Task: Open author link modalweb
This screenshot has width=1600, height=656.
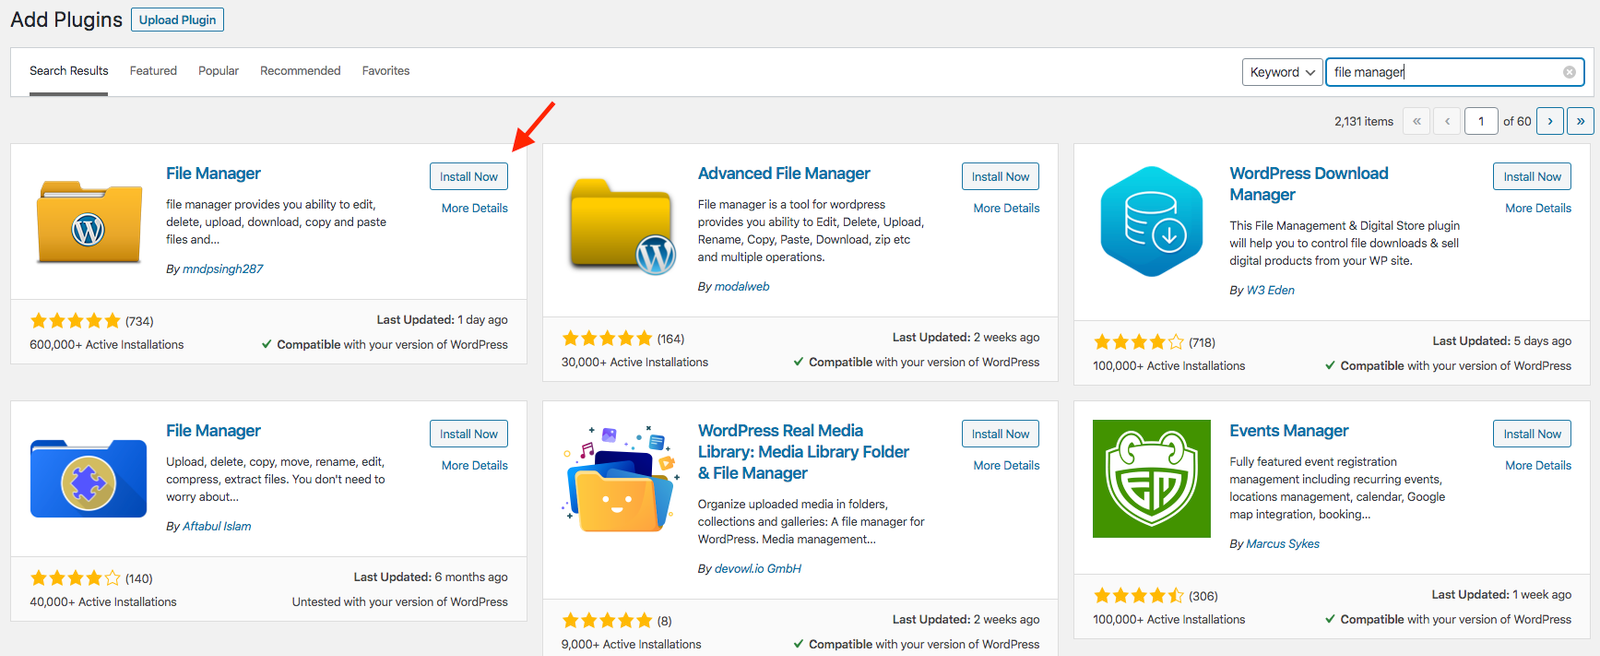Action: (x=742, y=286)
